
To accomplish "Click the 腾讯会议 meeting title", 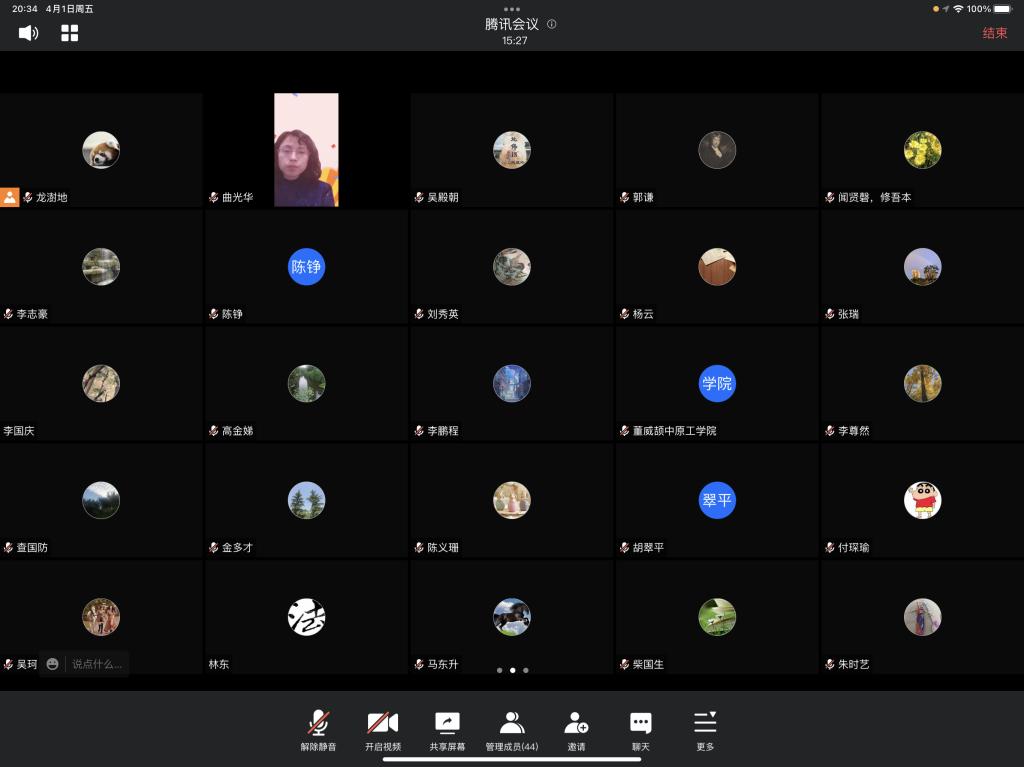I will [512, 24].
